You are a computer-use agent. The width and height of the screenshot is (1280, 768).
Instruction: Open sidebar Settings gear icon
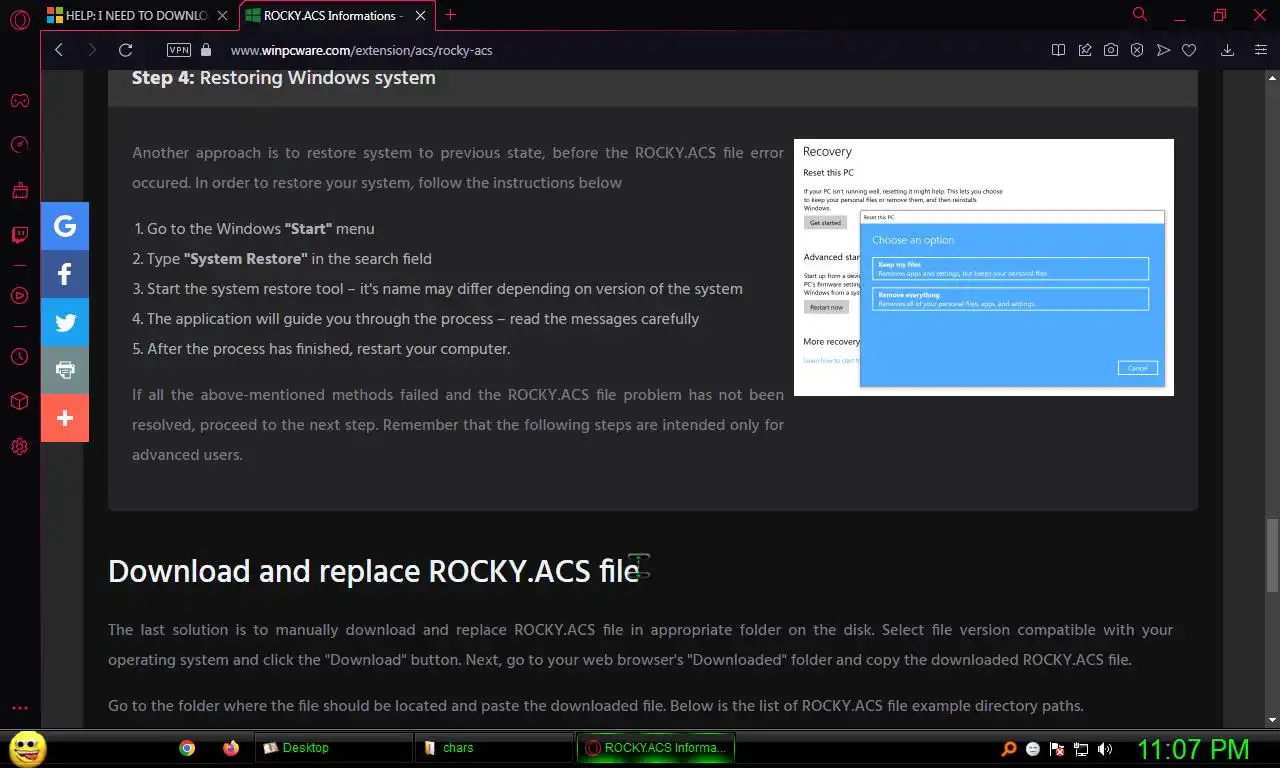20,447
